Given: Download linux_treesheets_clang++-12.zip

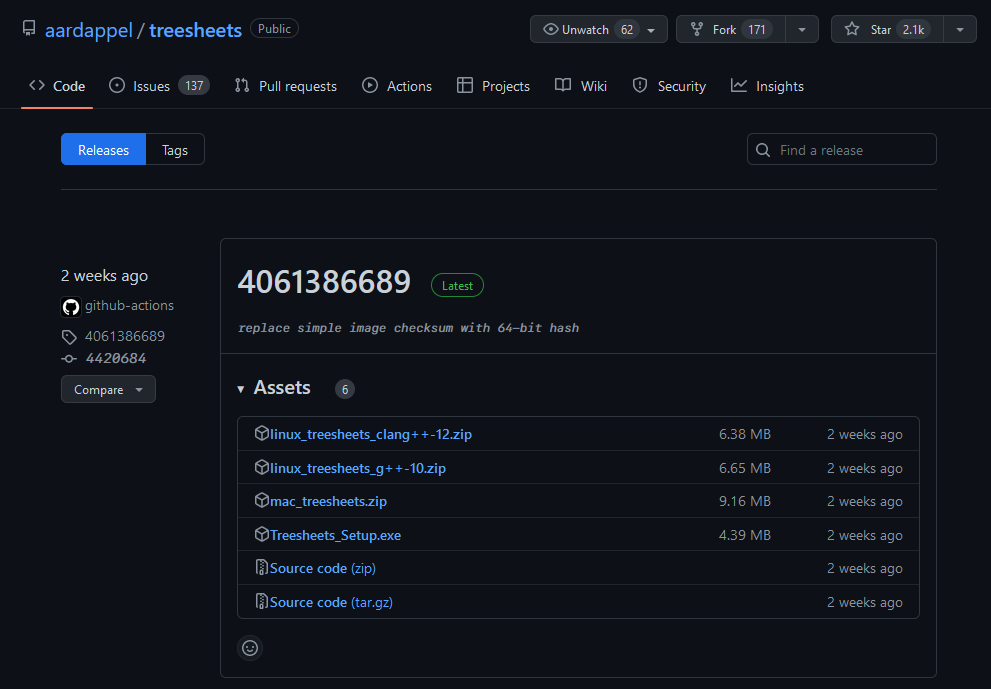Looking at the screenshot, I should (x=371, y=434).
